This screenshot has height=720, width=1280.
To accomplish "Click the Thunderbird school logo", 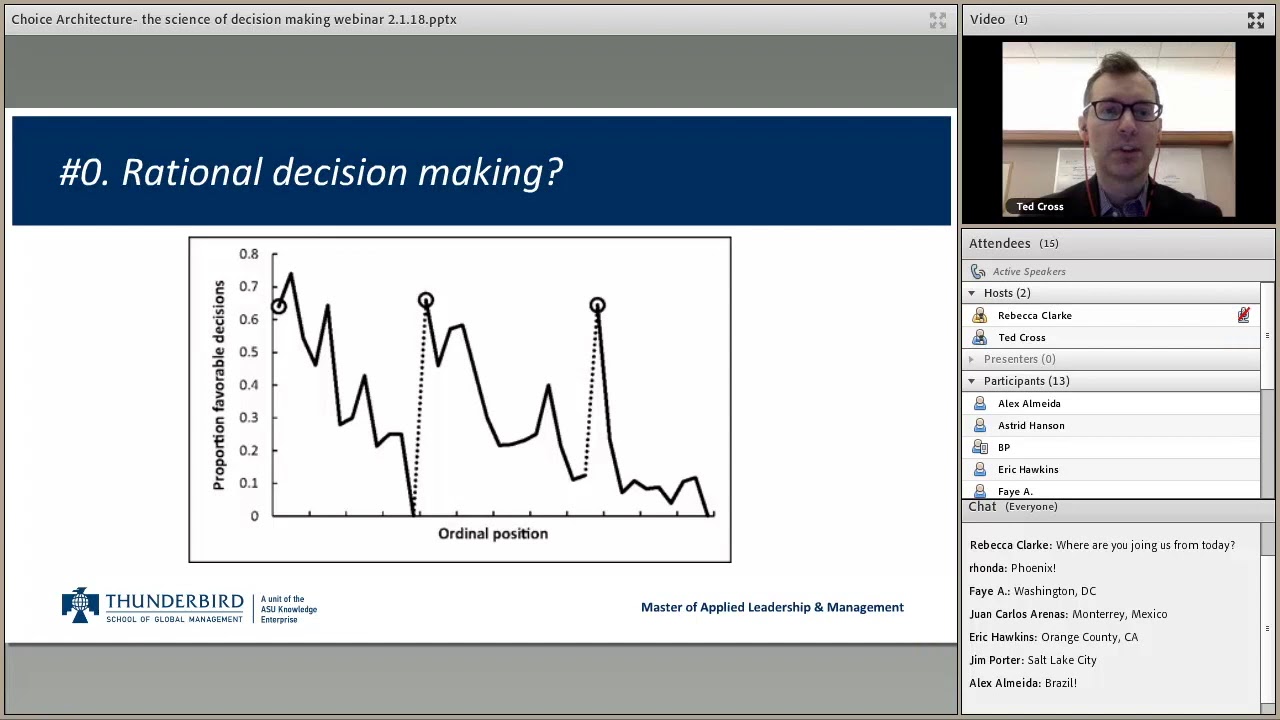I will tap(152, 606).
